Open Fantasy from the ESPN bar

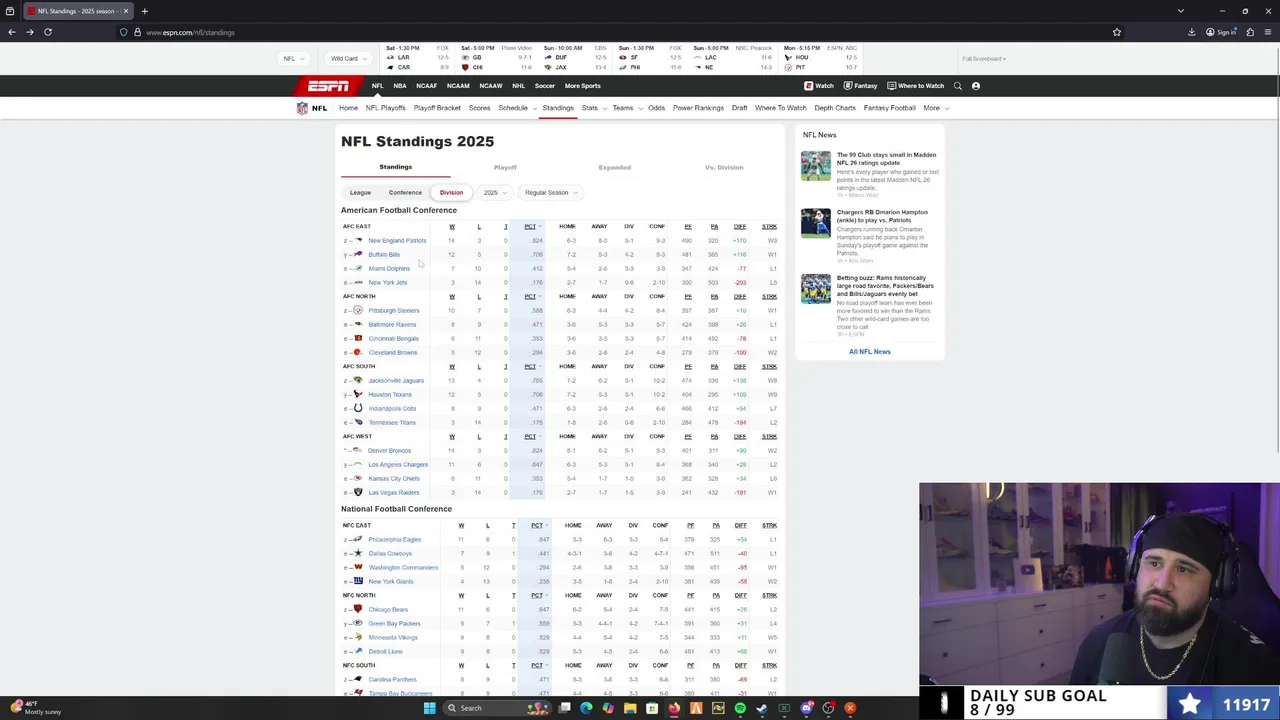pyautogui.click(x=860, y=86)
